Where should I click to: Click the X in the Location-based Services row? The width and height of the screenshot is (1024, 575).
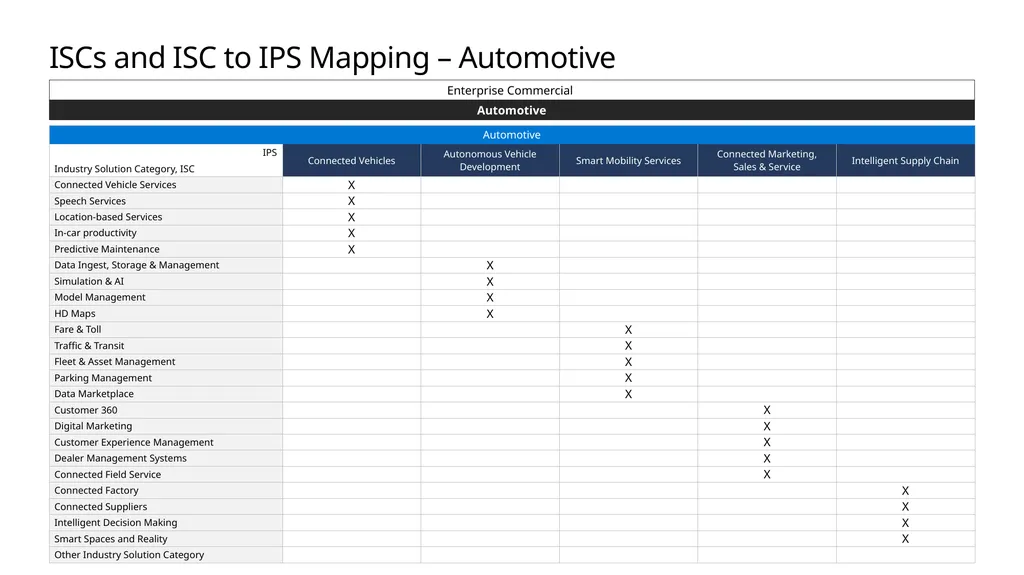351,217
